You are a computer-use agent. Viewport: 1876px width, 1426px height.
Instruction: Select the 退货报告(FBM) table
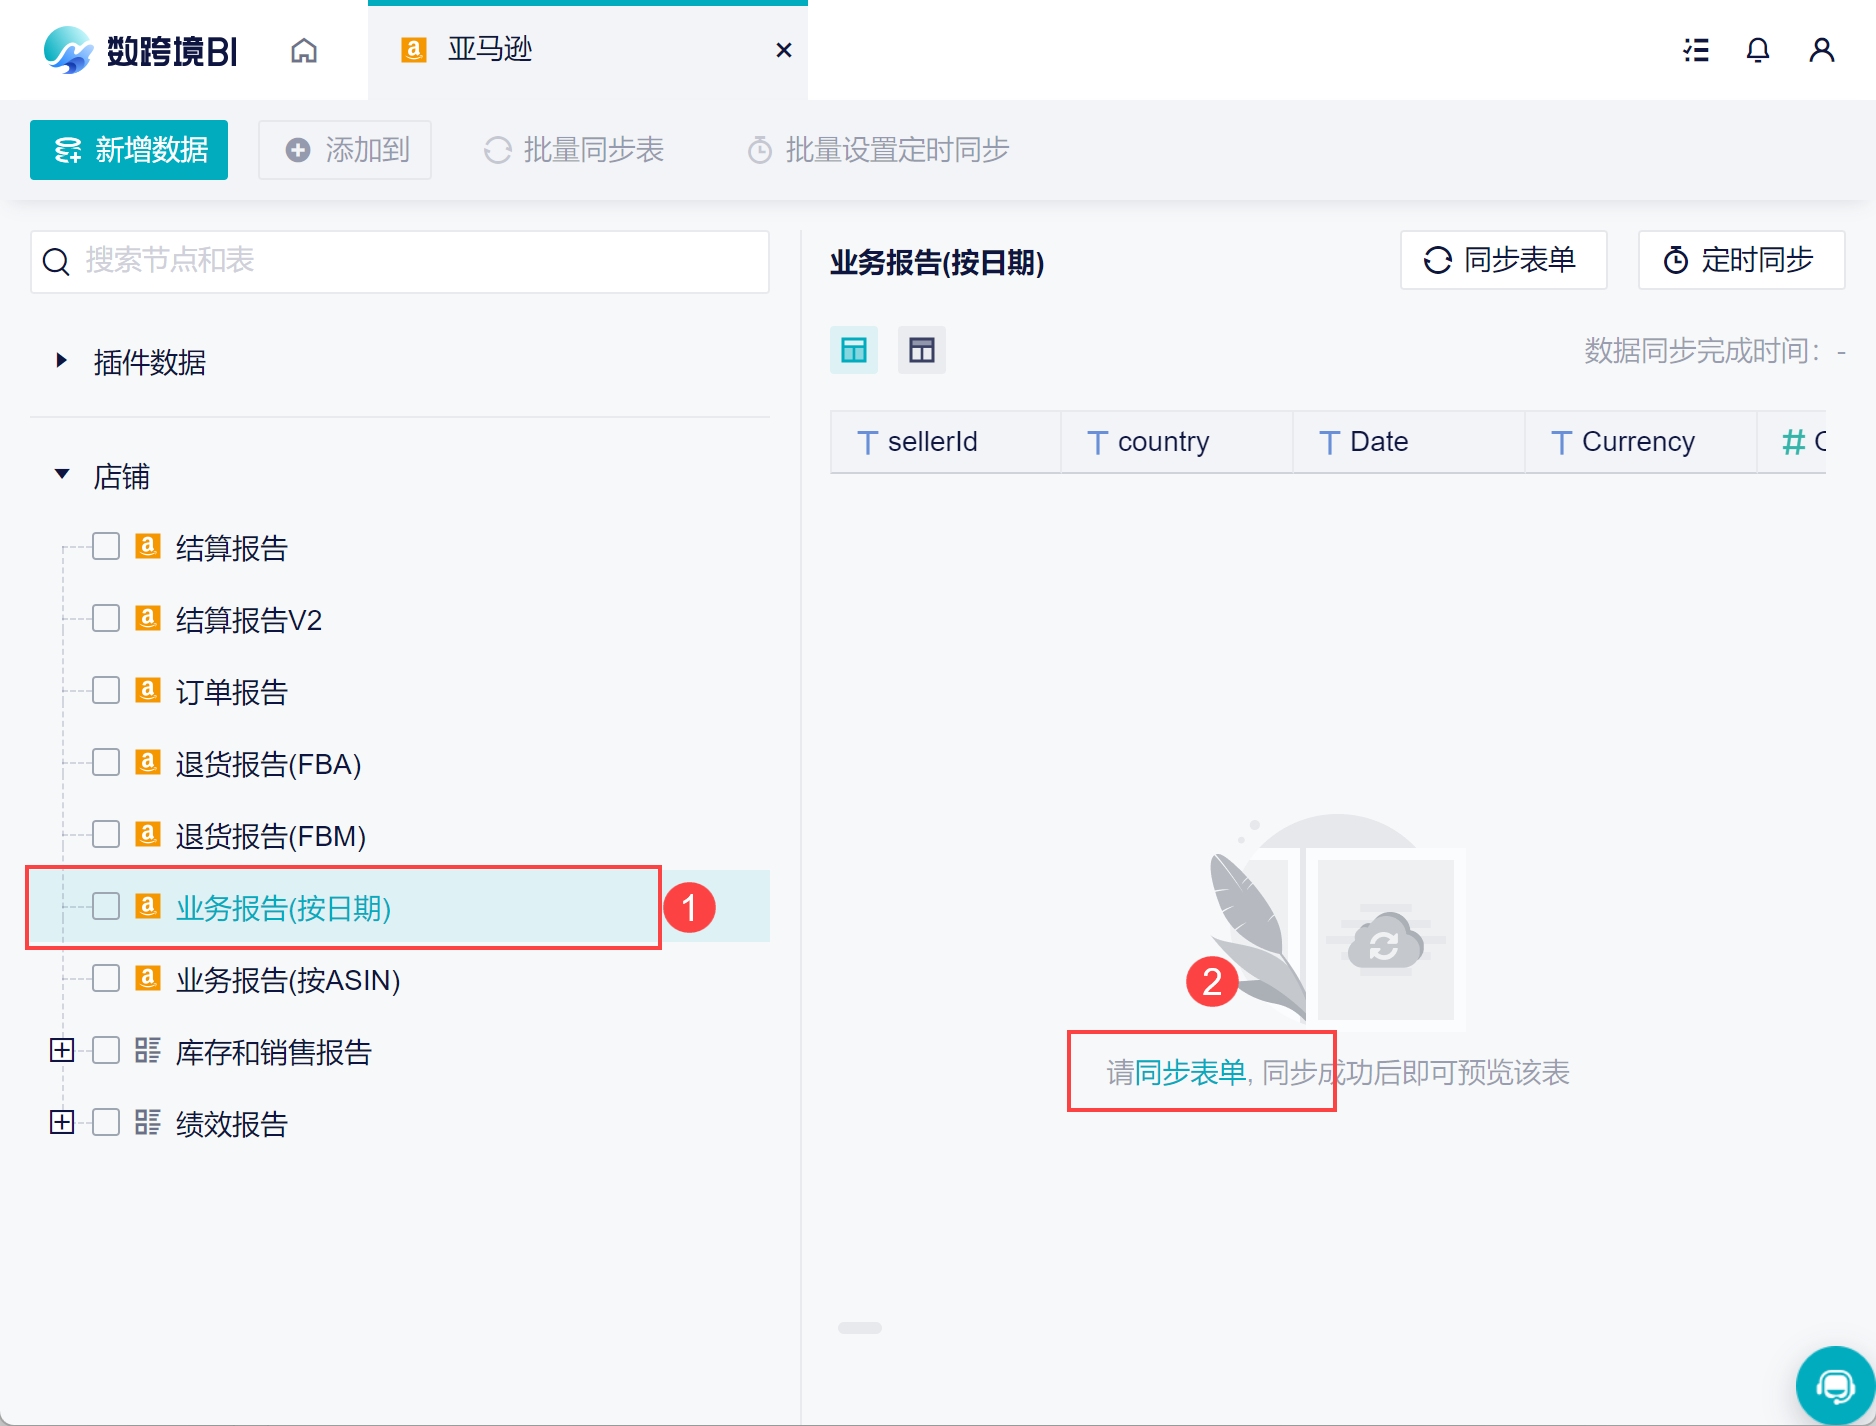[271, 836]
